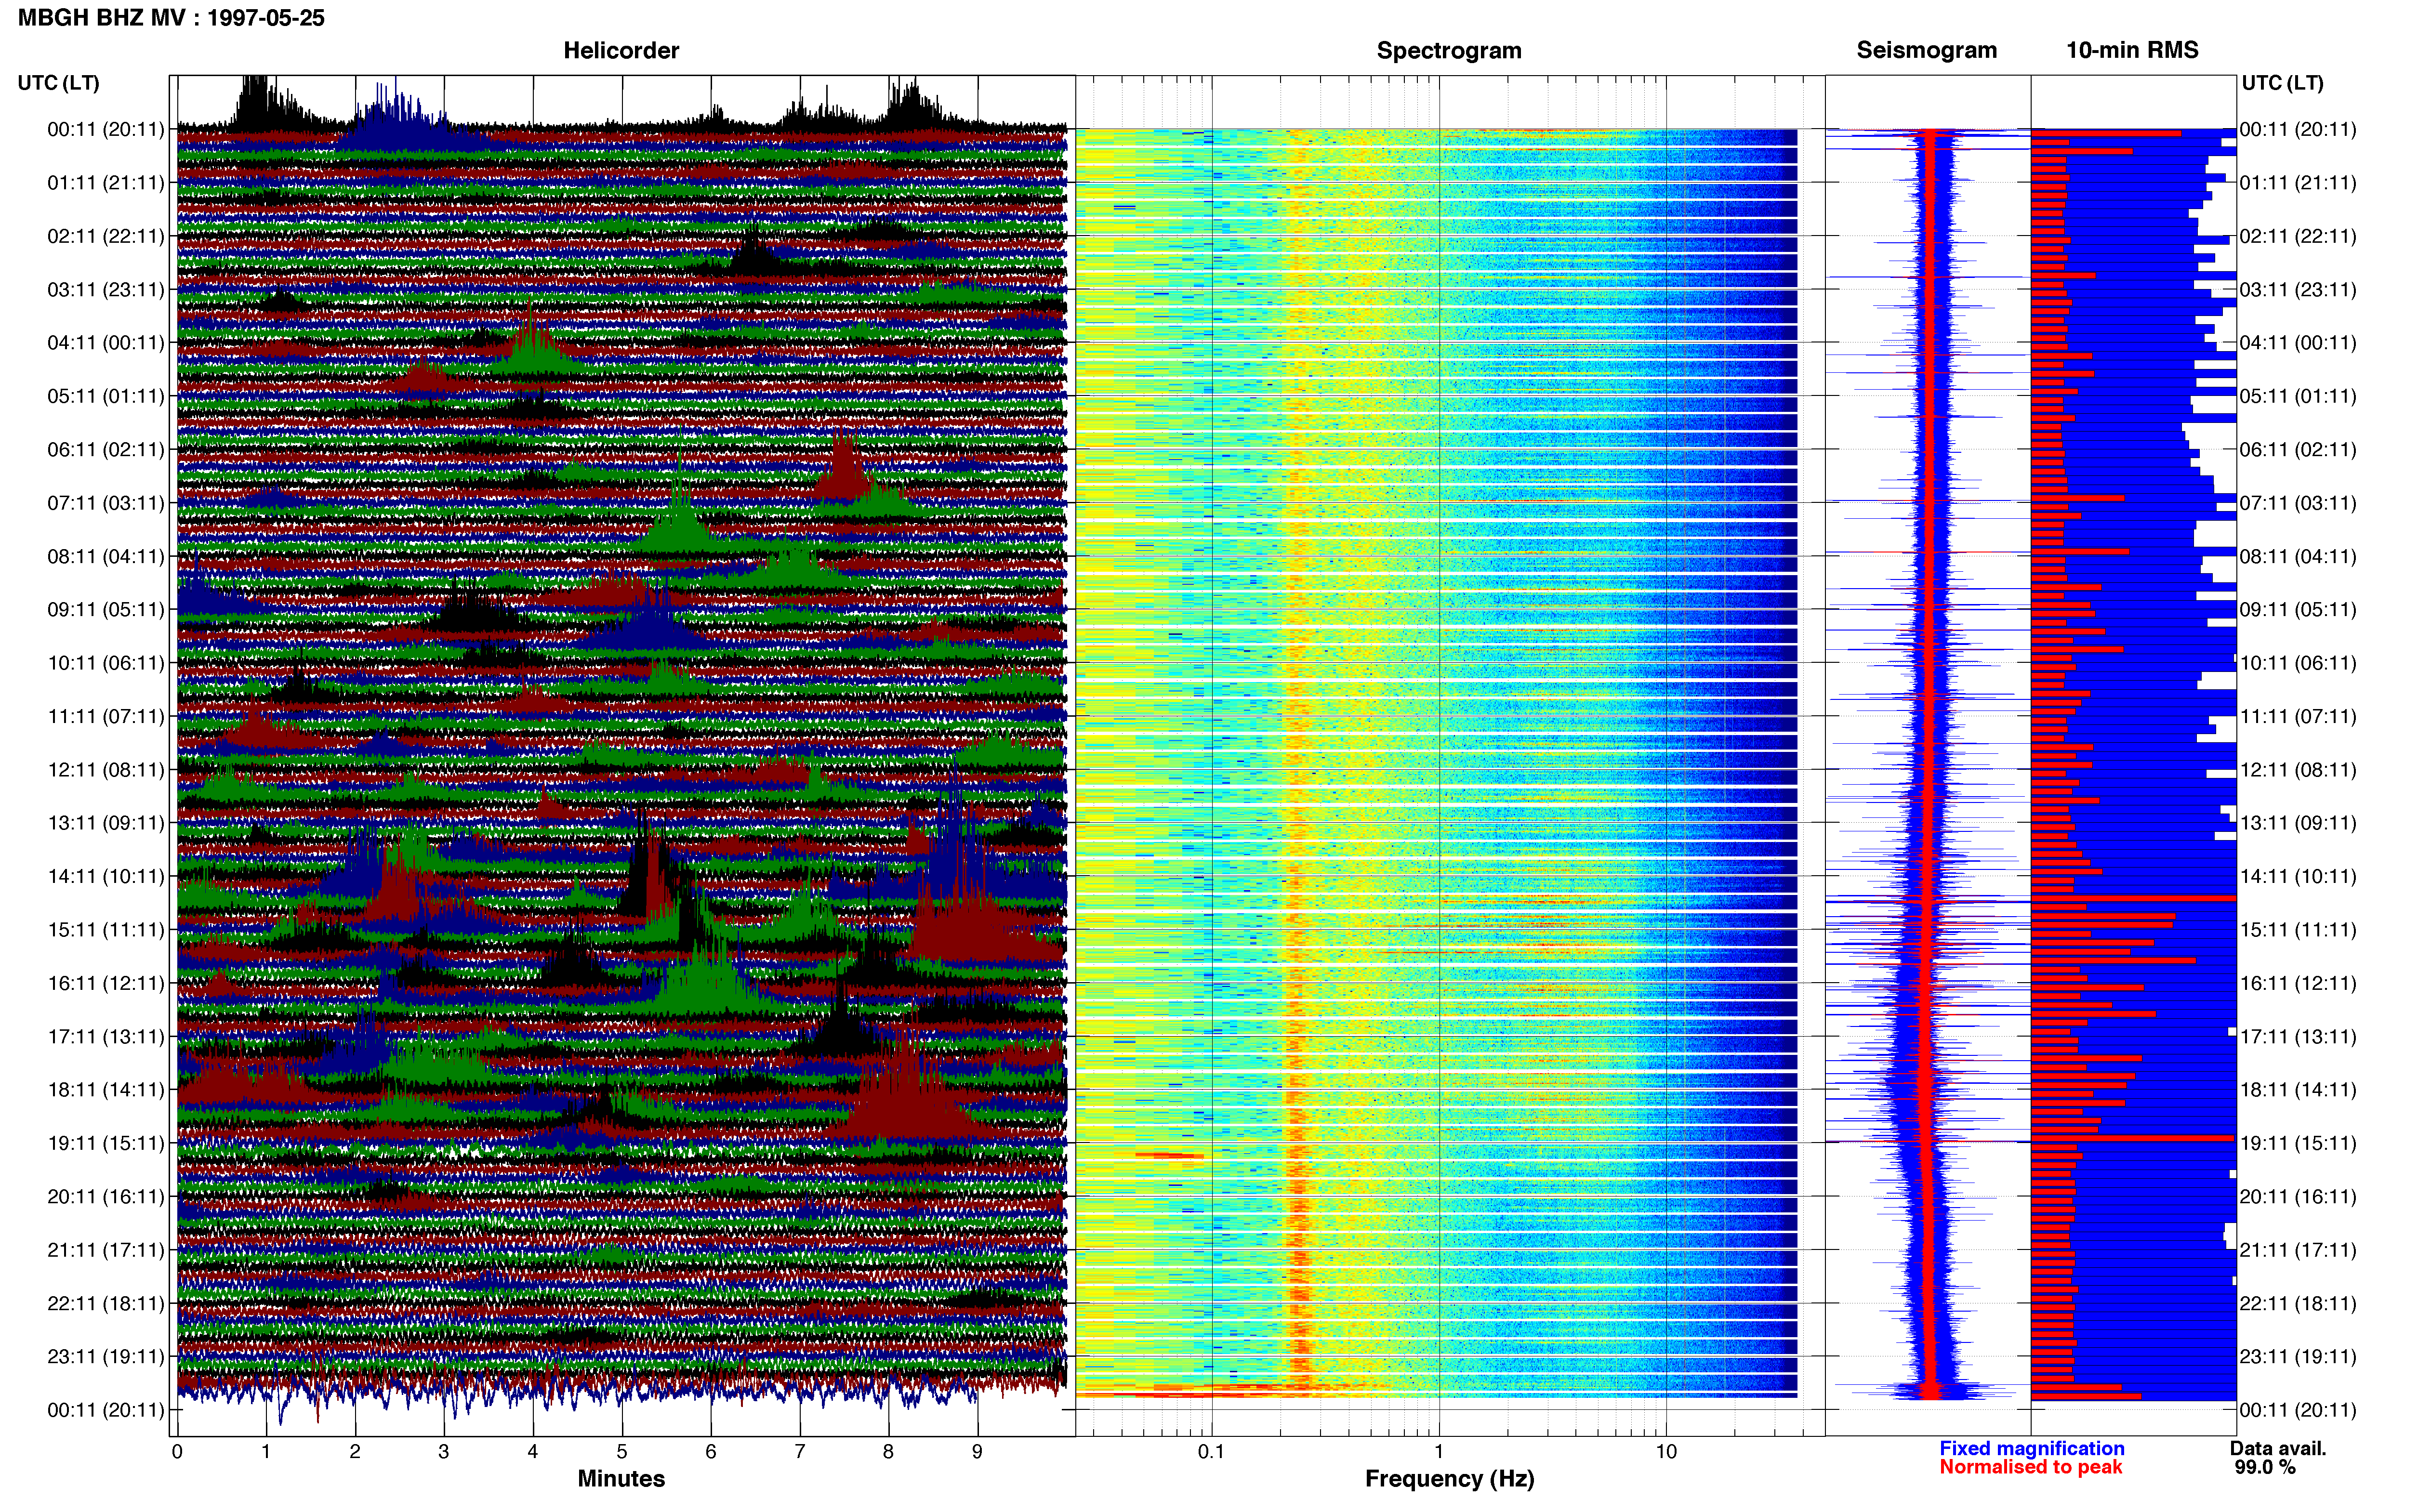Click right-axis time label '01:11 (21:11)'
2418x1512 pixels.
[x=2298, y=183]
